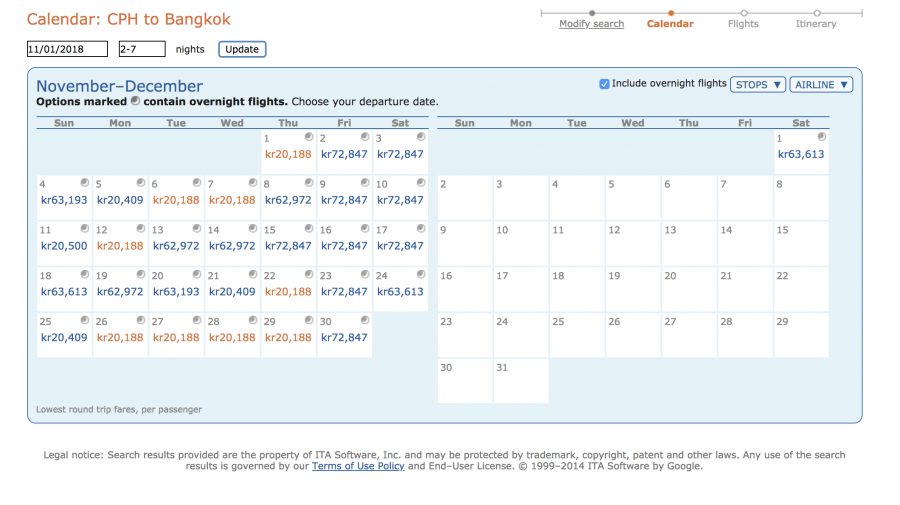Uncheck Include overnight flights checkbox

pyautogui.click(x=604, y=84)
